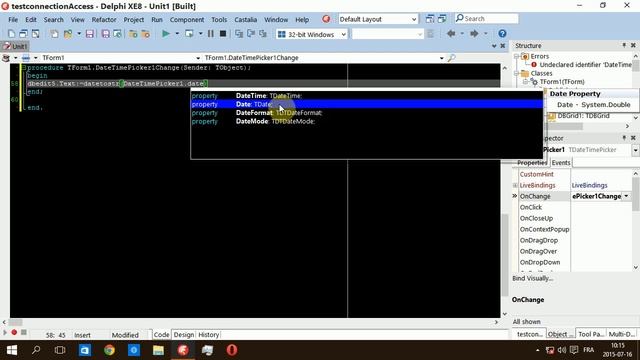Open the Open file dropdown arrow
The height and width of the screenshot is (360, 640).
coord(79,34)
